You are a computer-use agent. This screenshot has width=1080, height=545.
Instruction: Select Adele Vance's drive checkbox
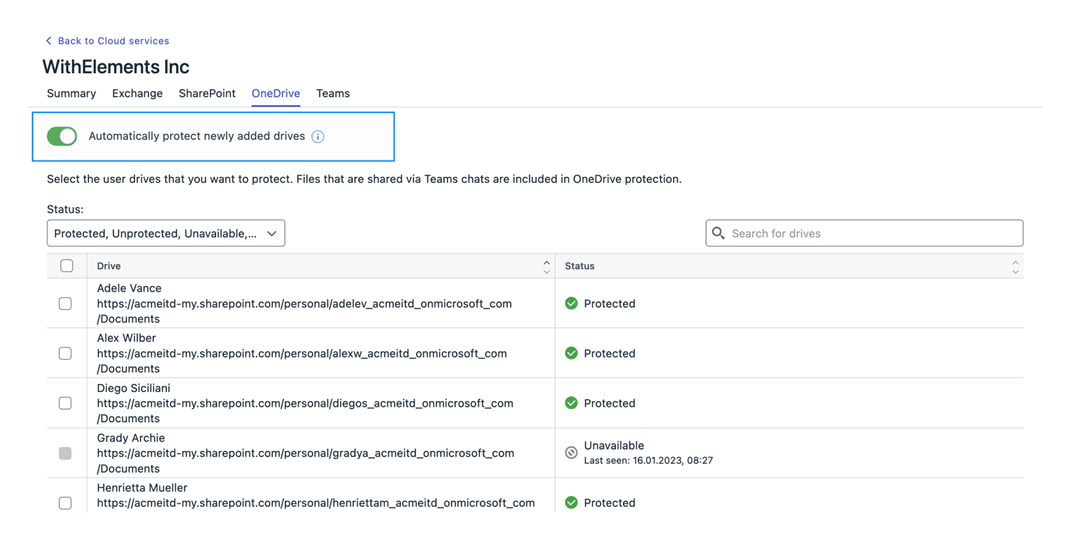pyautogui.click(x=65, y=304)
